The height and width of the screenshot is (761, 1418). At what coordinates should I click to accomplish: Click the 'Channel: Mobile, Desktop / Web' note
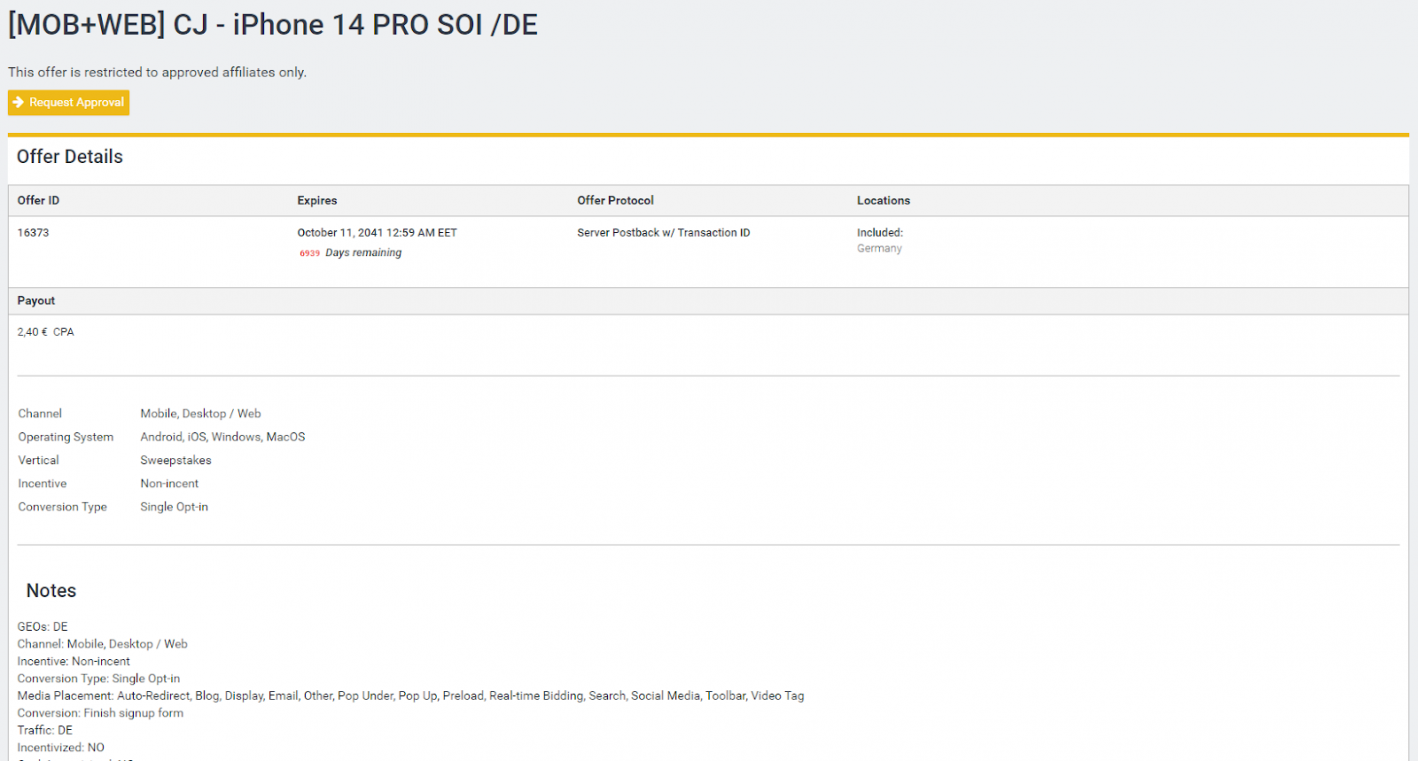pos(103,644)
